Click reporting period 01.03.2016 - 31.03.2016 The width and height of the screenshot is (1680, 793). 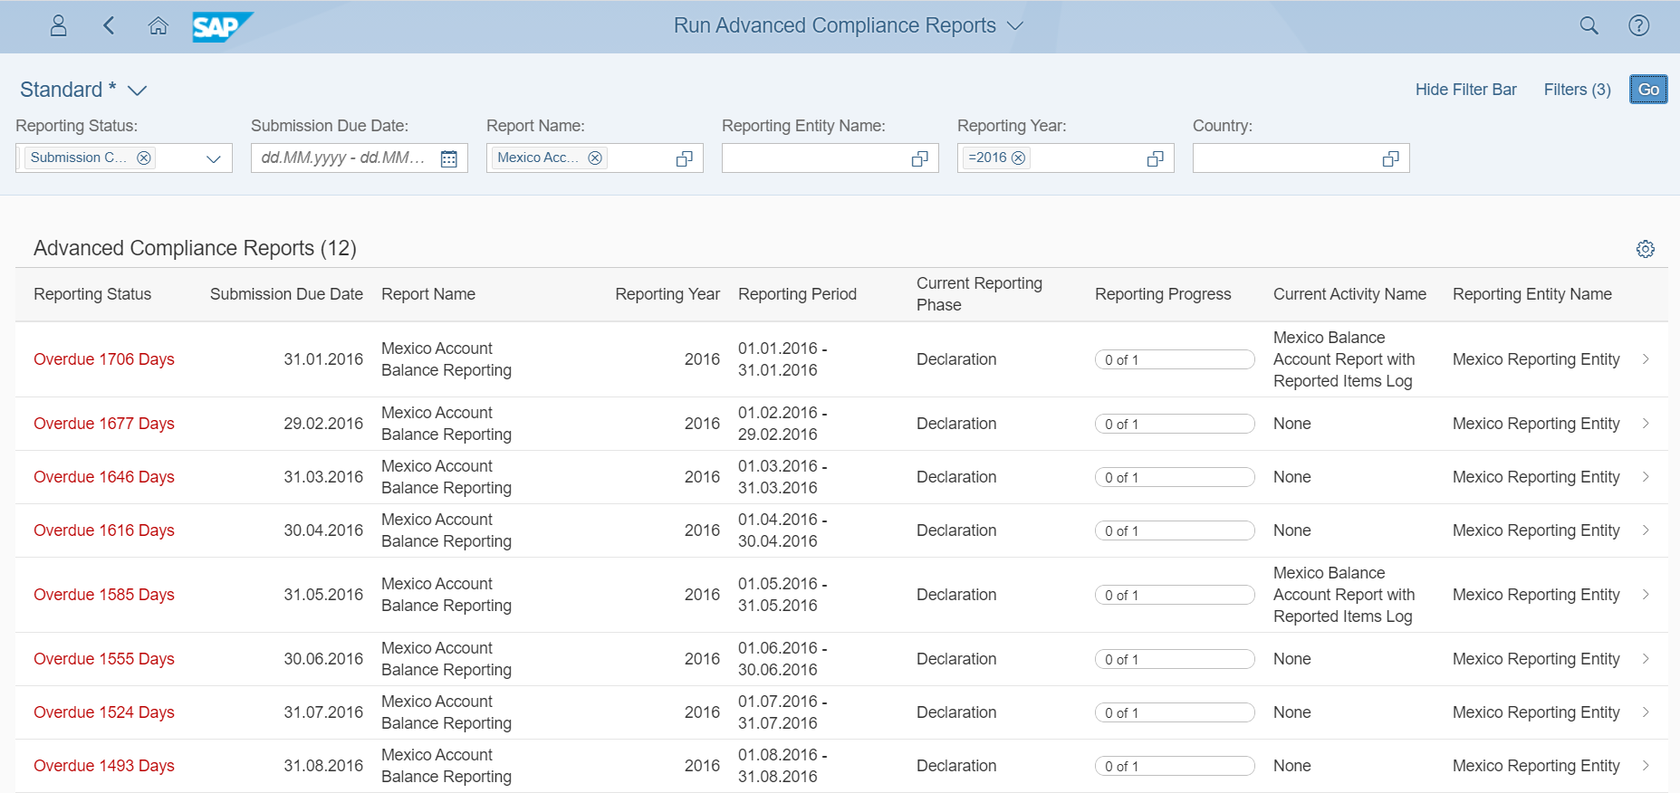tap(783, 477)
